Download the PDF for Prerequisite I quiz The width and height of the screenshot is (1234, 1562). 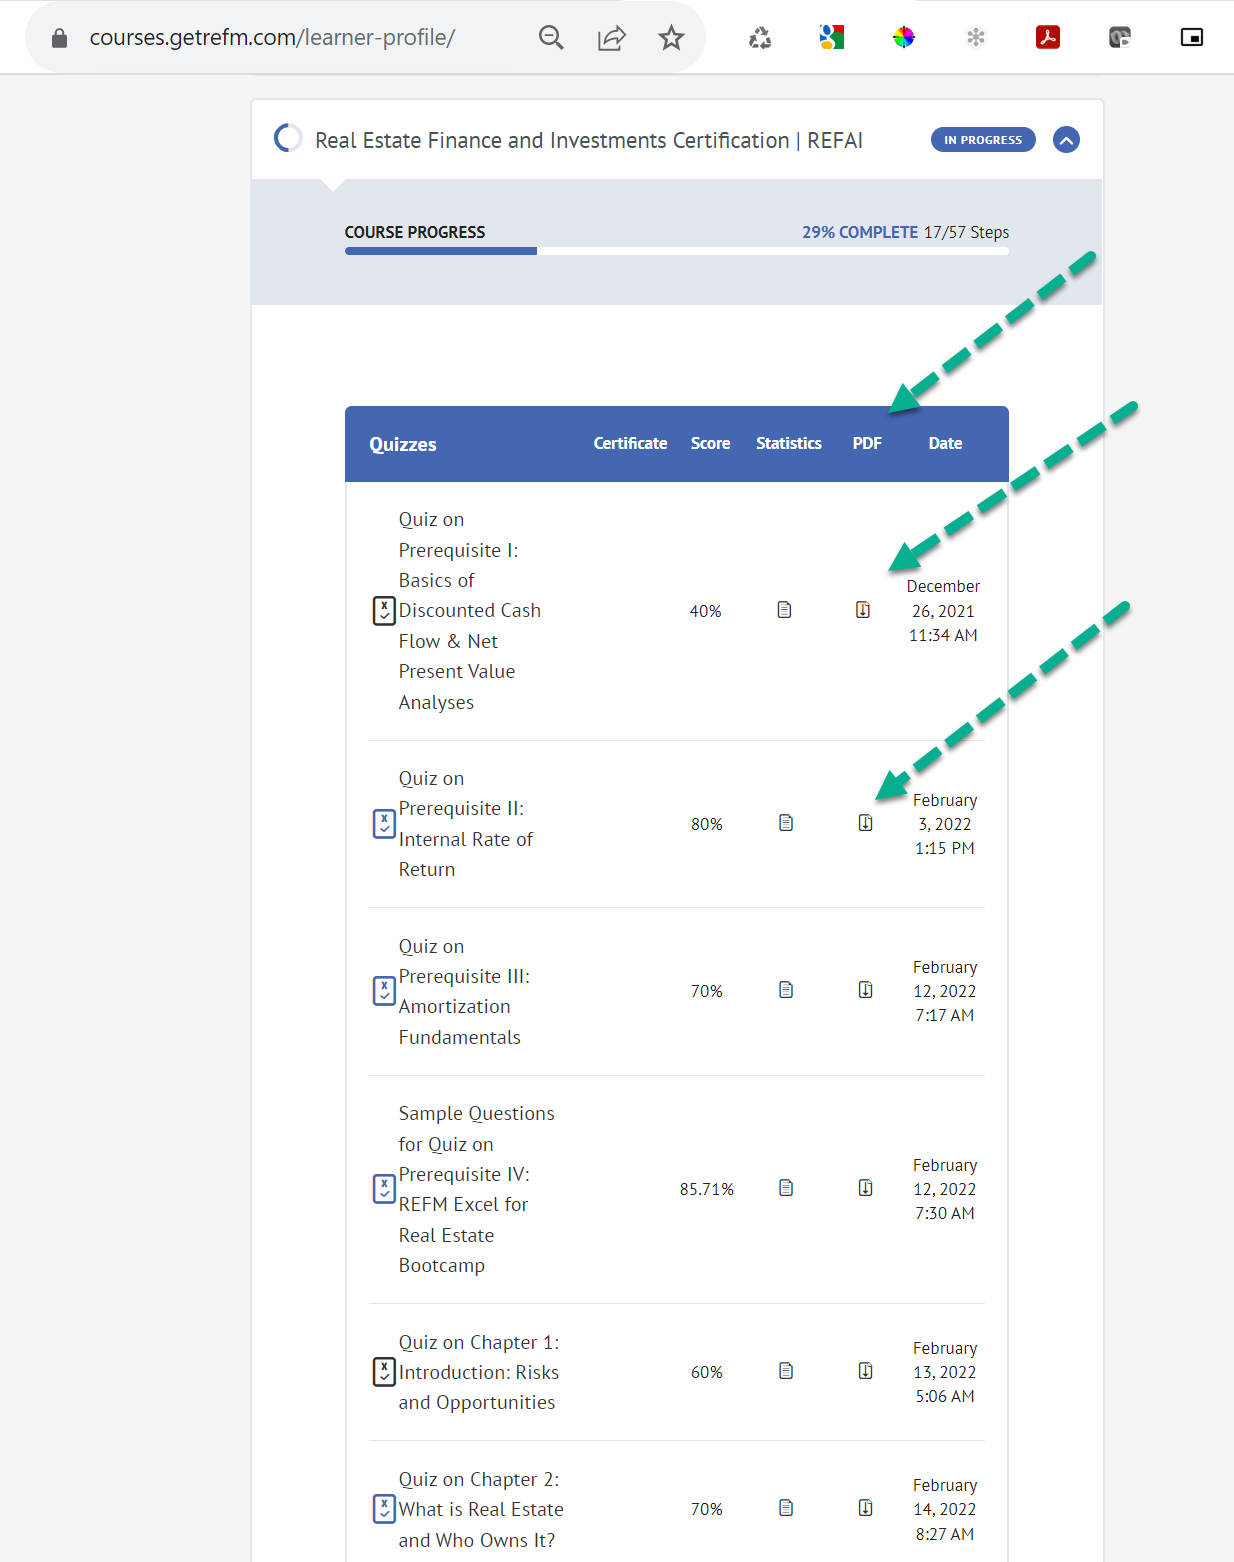862,609
